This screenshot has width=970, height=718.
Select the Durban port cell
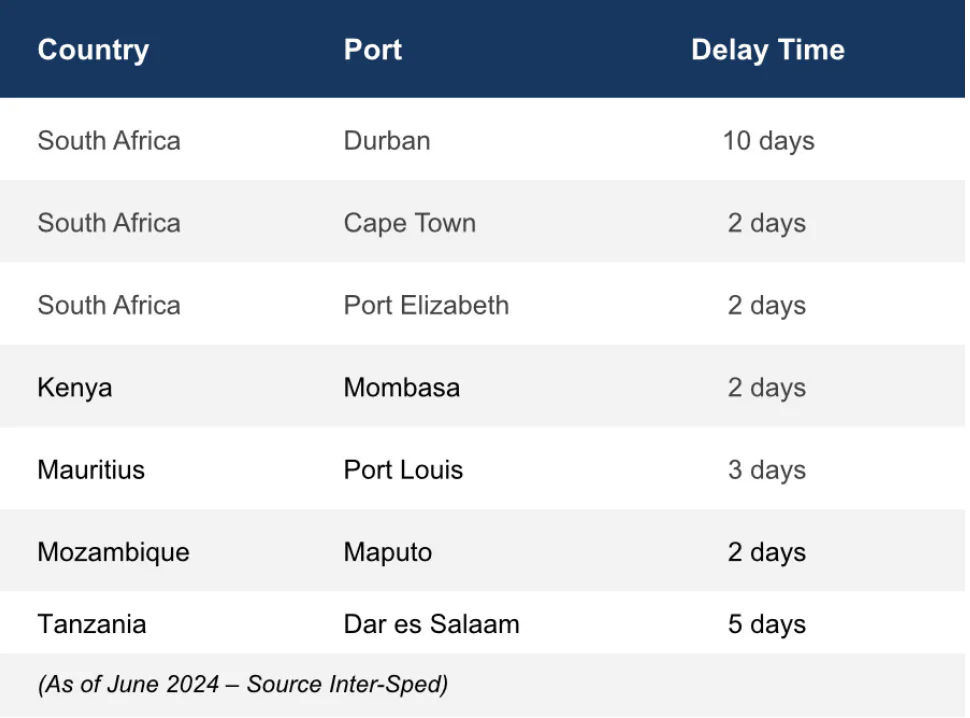tap(387, 140)
